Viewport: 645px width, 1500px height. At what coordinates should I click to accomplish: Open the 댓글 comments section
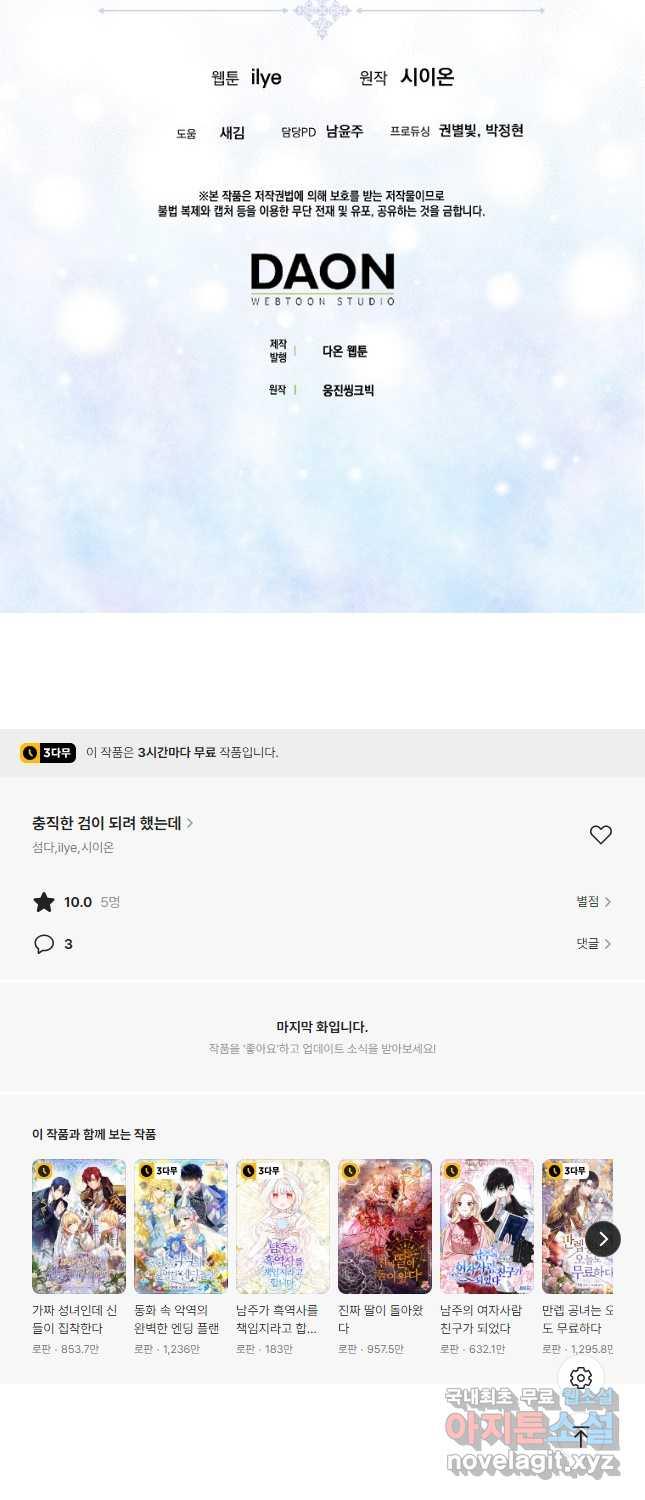coord(593,944)
